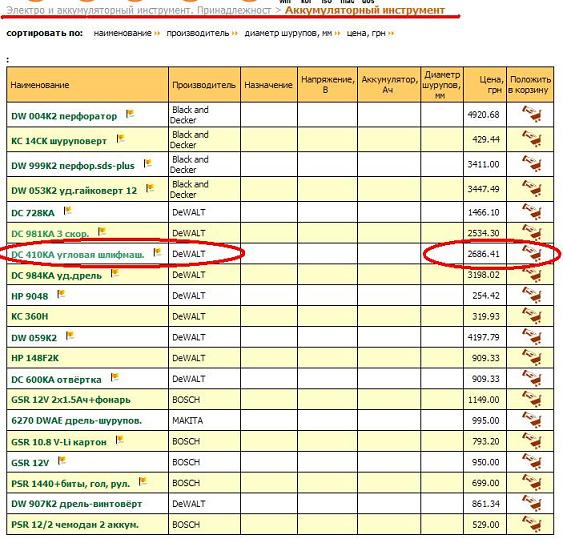Open product DW 999K2 перфор.sds-plus
The height and width of the screenshot is (543, 563).
point(73,166)
